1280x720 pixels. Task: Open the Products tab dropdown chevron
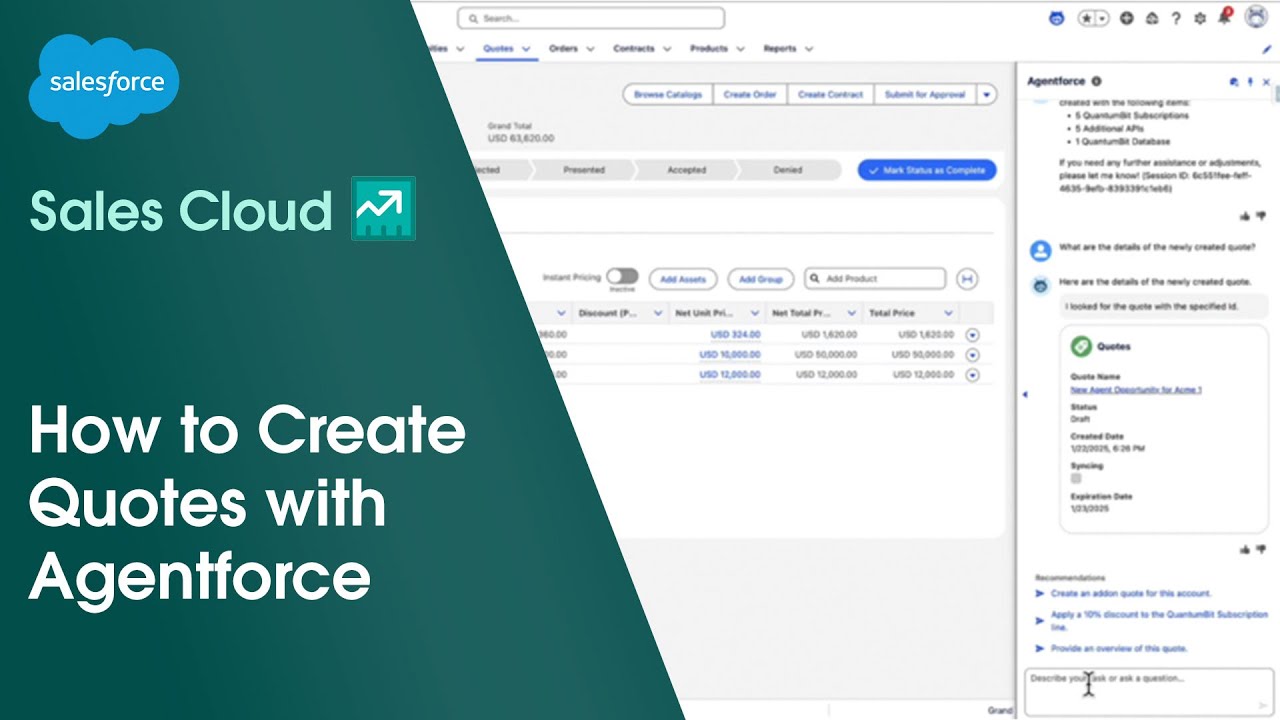(x=740, y=48)
